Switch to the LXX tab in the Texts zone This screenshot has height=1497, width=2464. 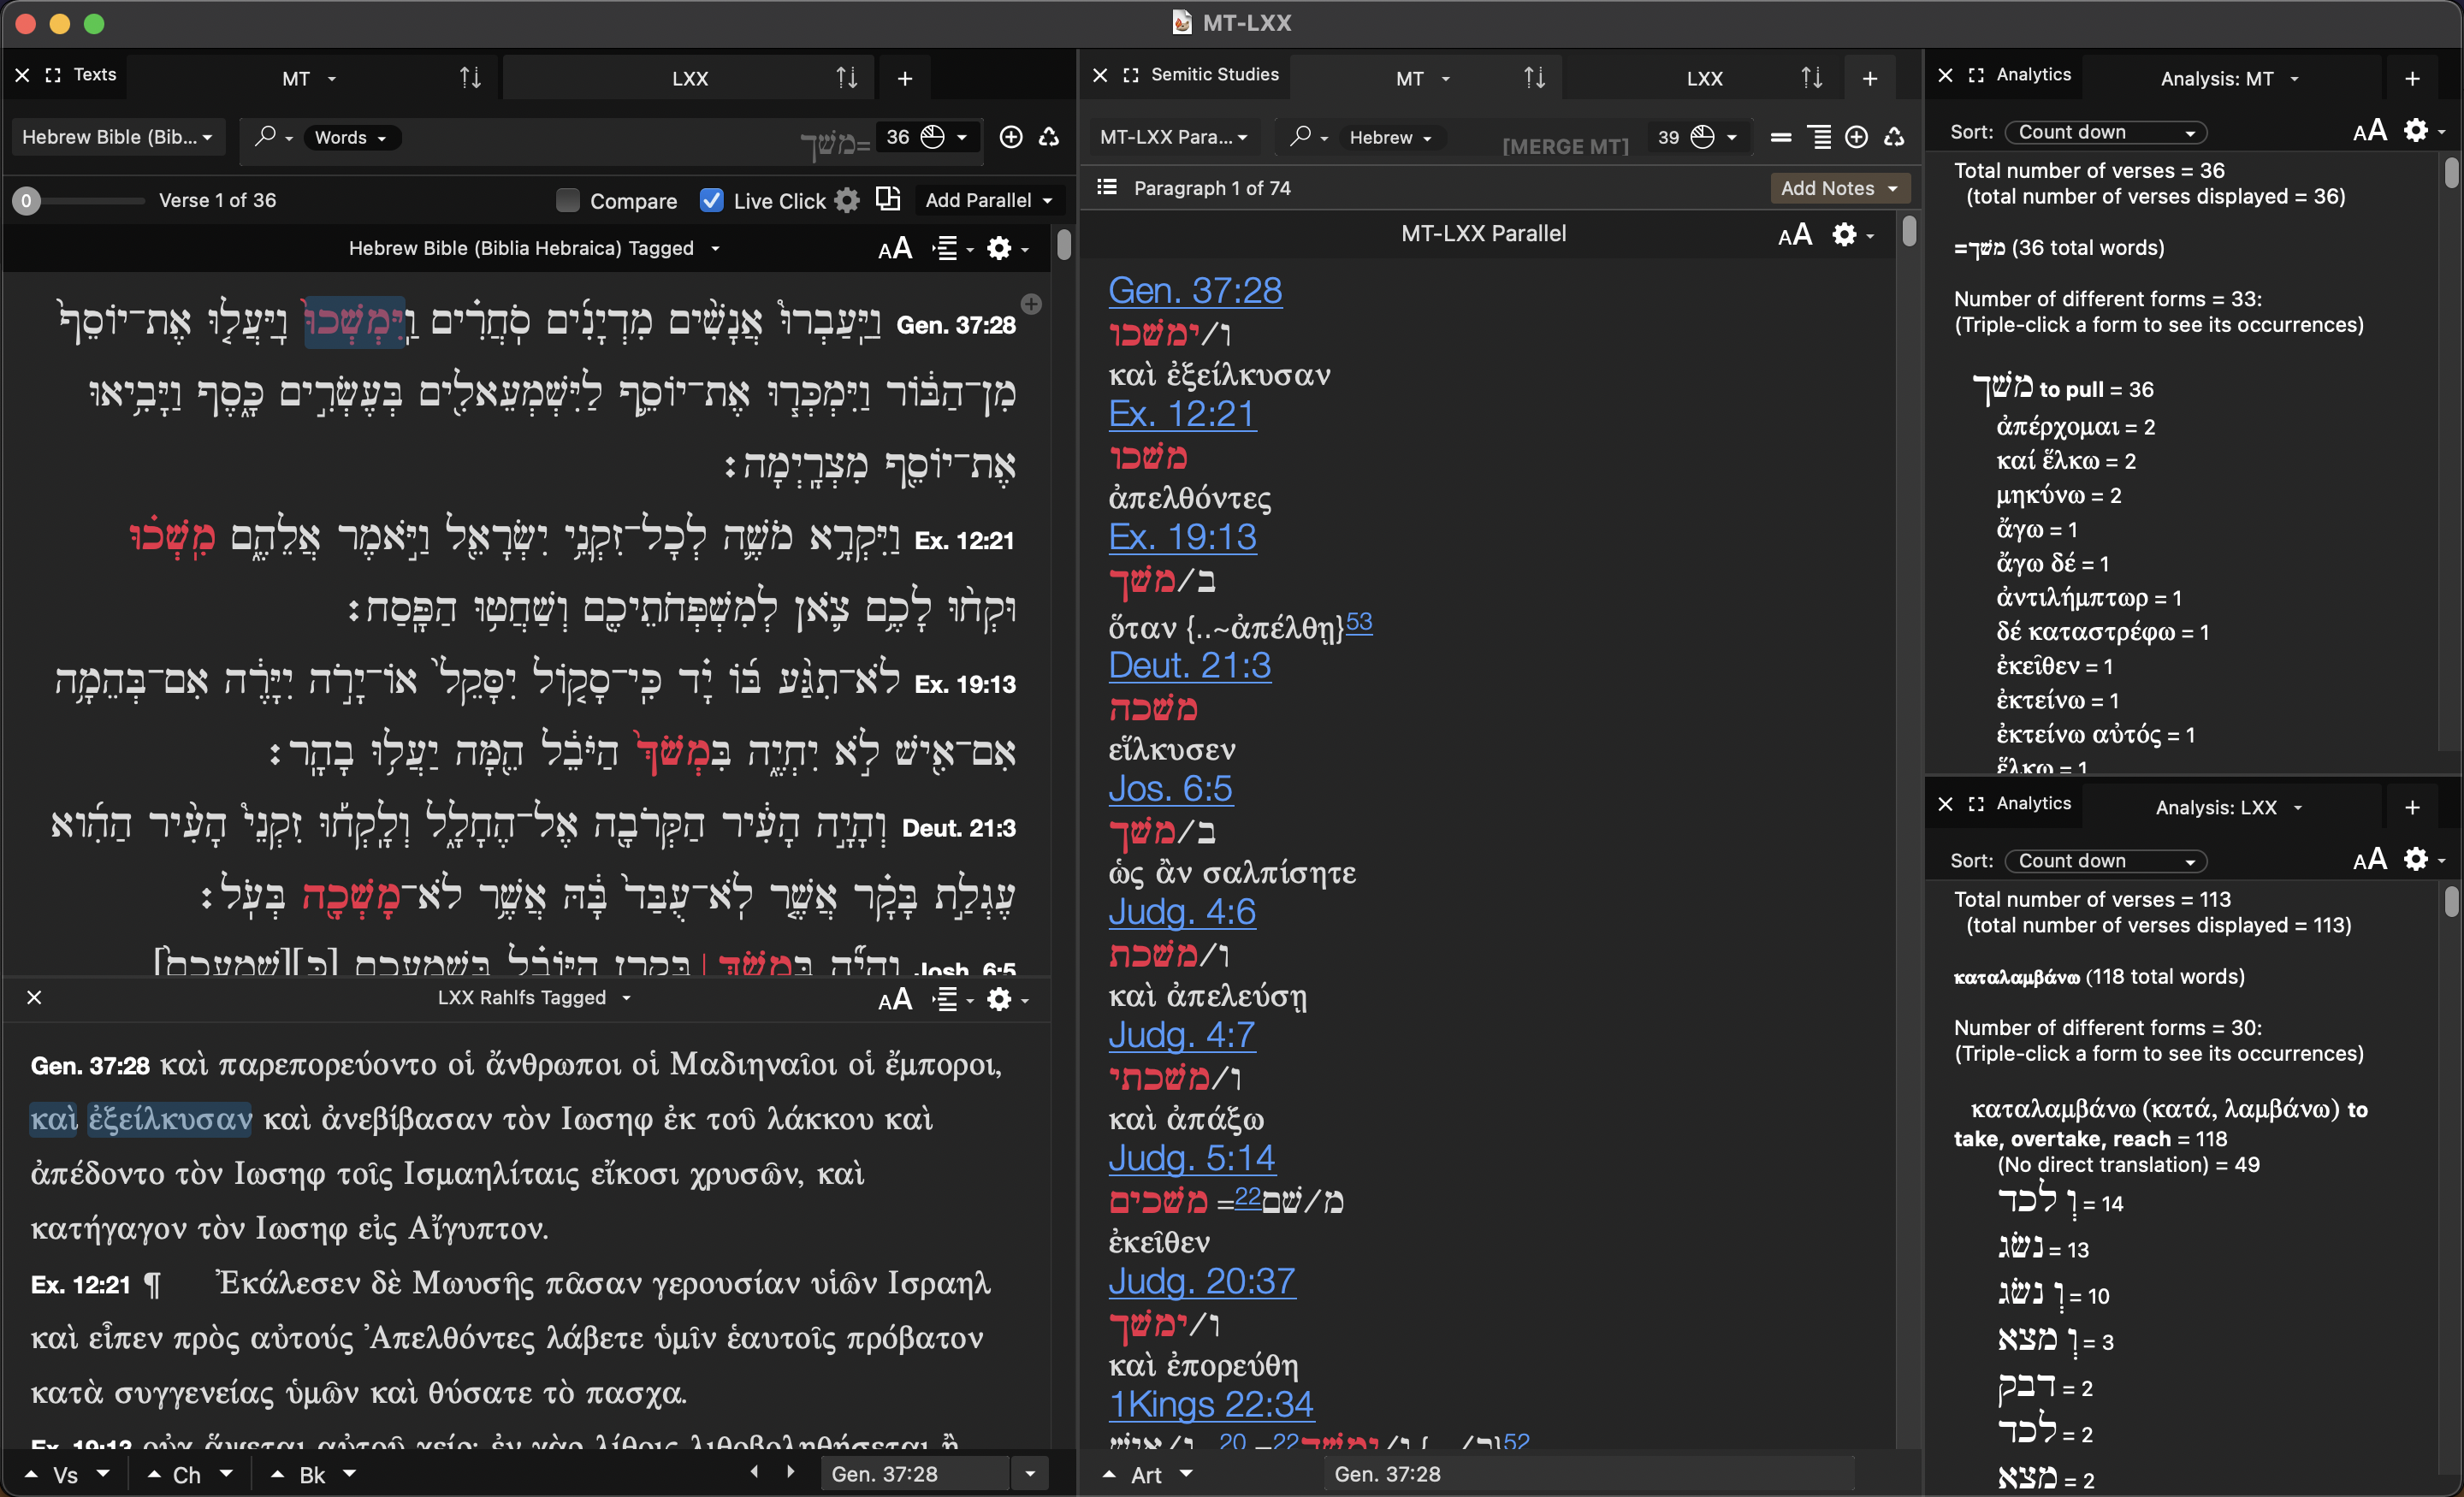[x=689, y=78]
